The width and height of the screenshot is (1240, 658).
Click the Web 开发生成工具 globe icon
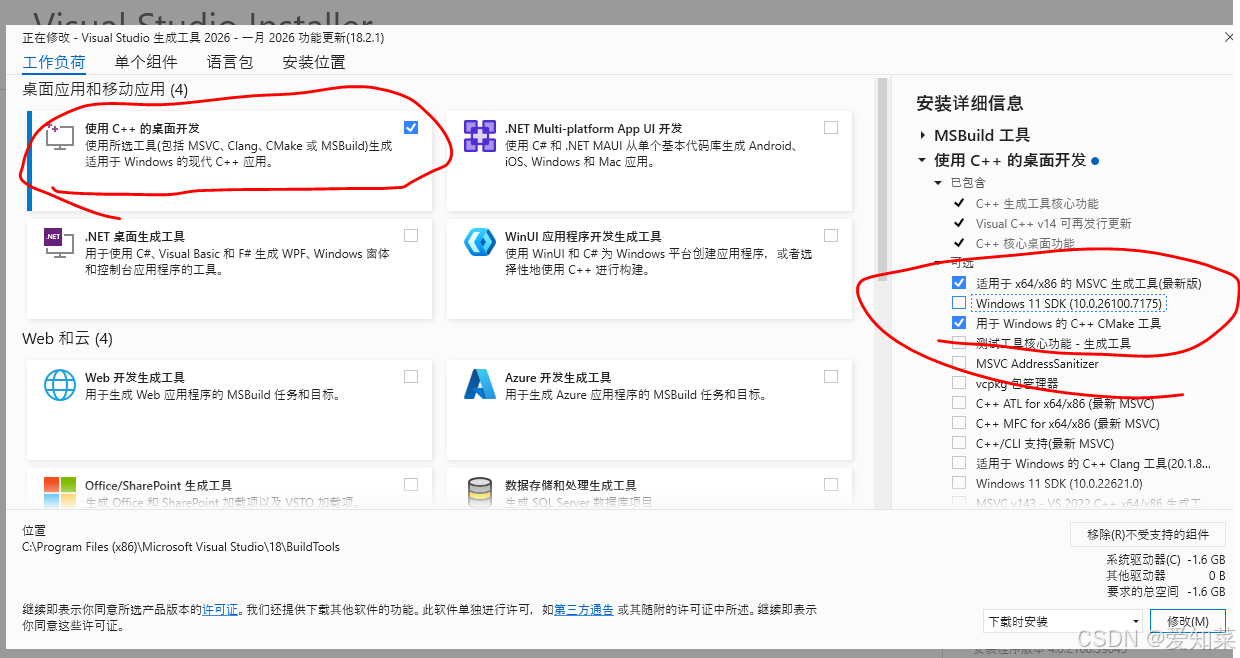60,384
